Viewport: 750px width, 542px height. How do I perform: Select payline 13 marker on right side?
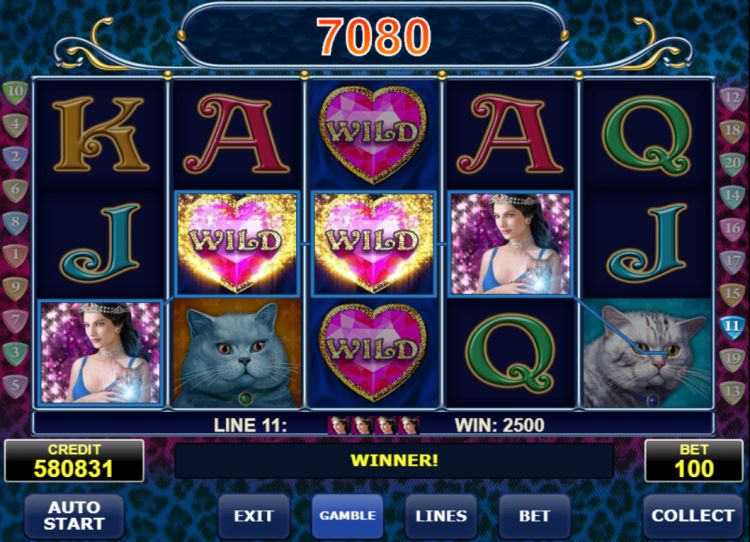pyautogui.click(x=732, y=392)
